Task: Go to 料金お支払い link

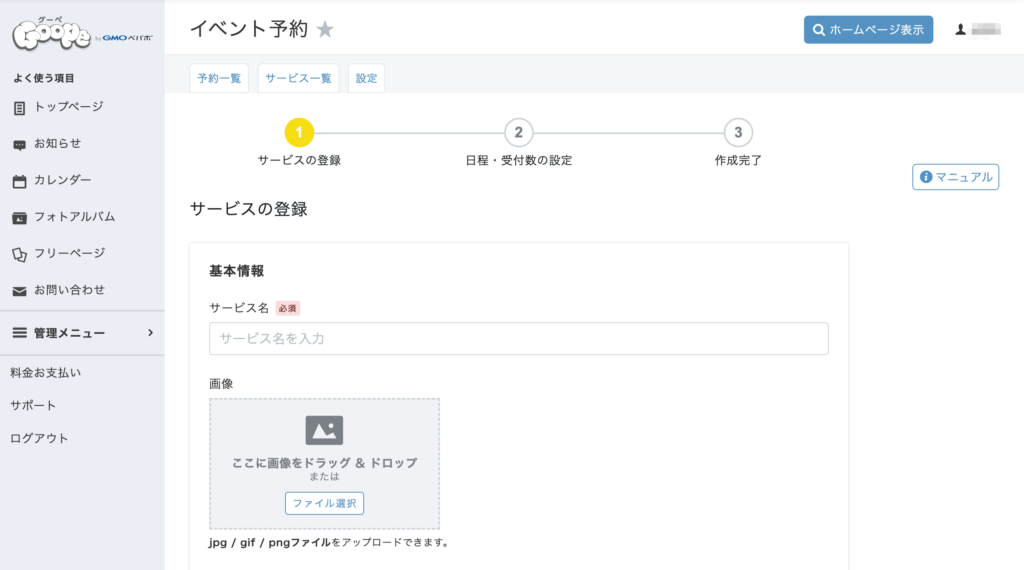Action: pyautogui.click(x=46, y=373)
